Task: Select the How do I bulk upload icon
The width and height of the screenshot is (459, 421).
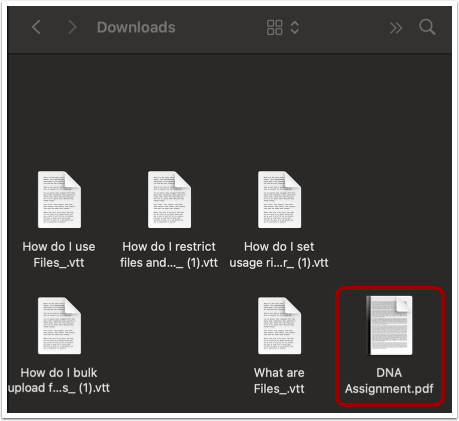Action: [x=59, y=326]
